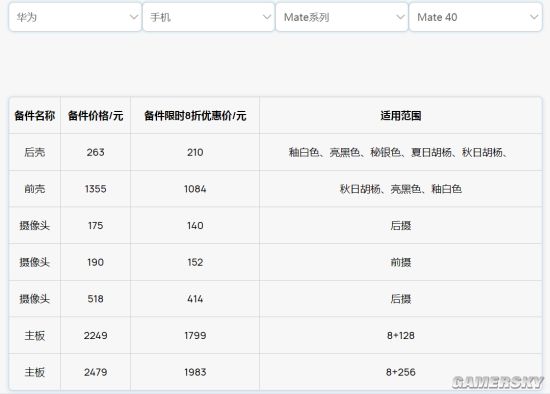550x394 pixels.
Task: Select the 518 camera price cell
Action: click(x=95, y=299)
